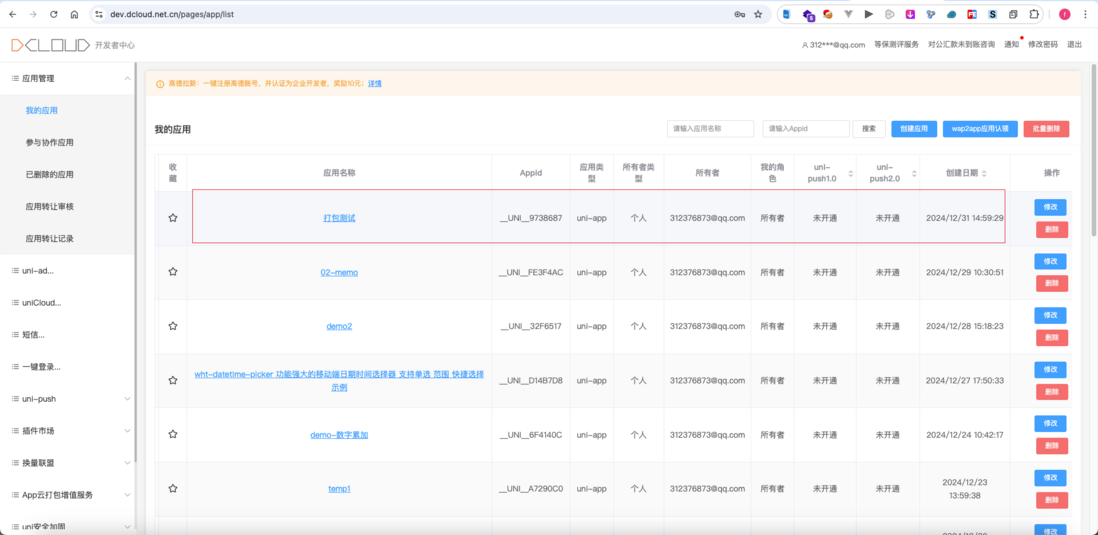Viewport: 1098px width, 535px height.
Task: Click the red 批量删除 button
Action: (1046, 129)
